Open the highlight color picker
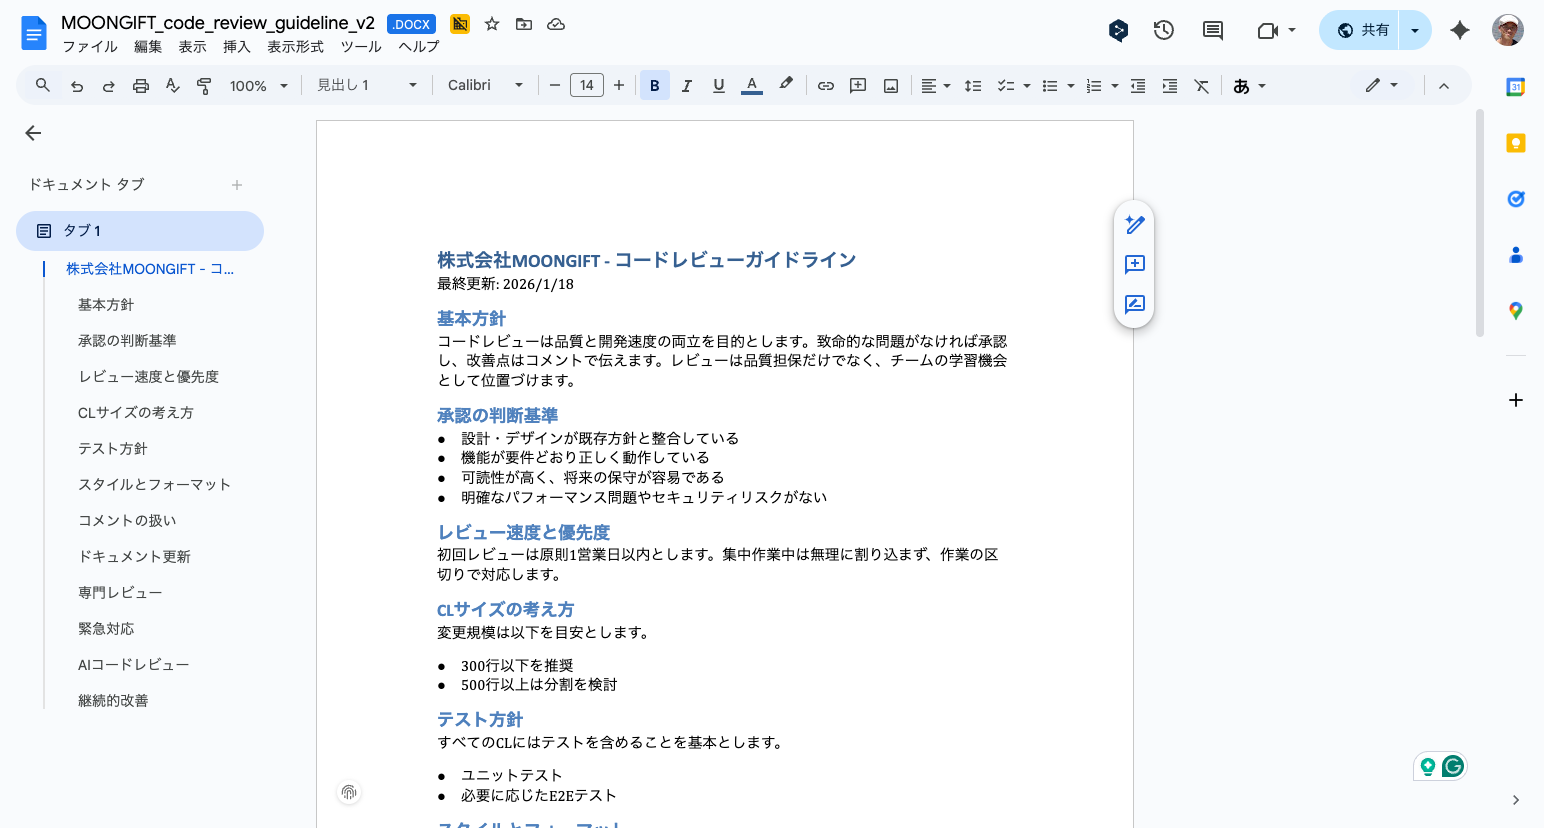The width and height of the screenshot is (1544, 828). (x=786, y=86)
